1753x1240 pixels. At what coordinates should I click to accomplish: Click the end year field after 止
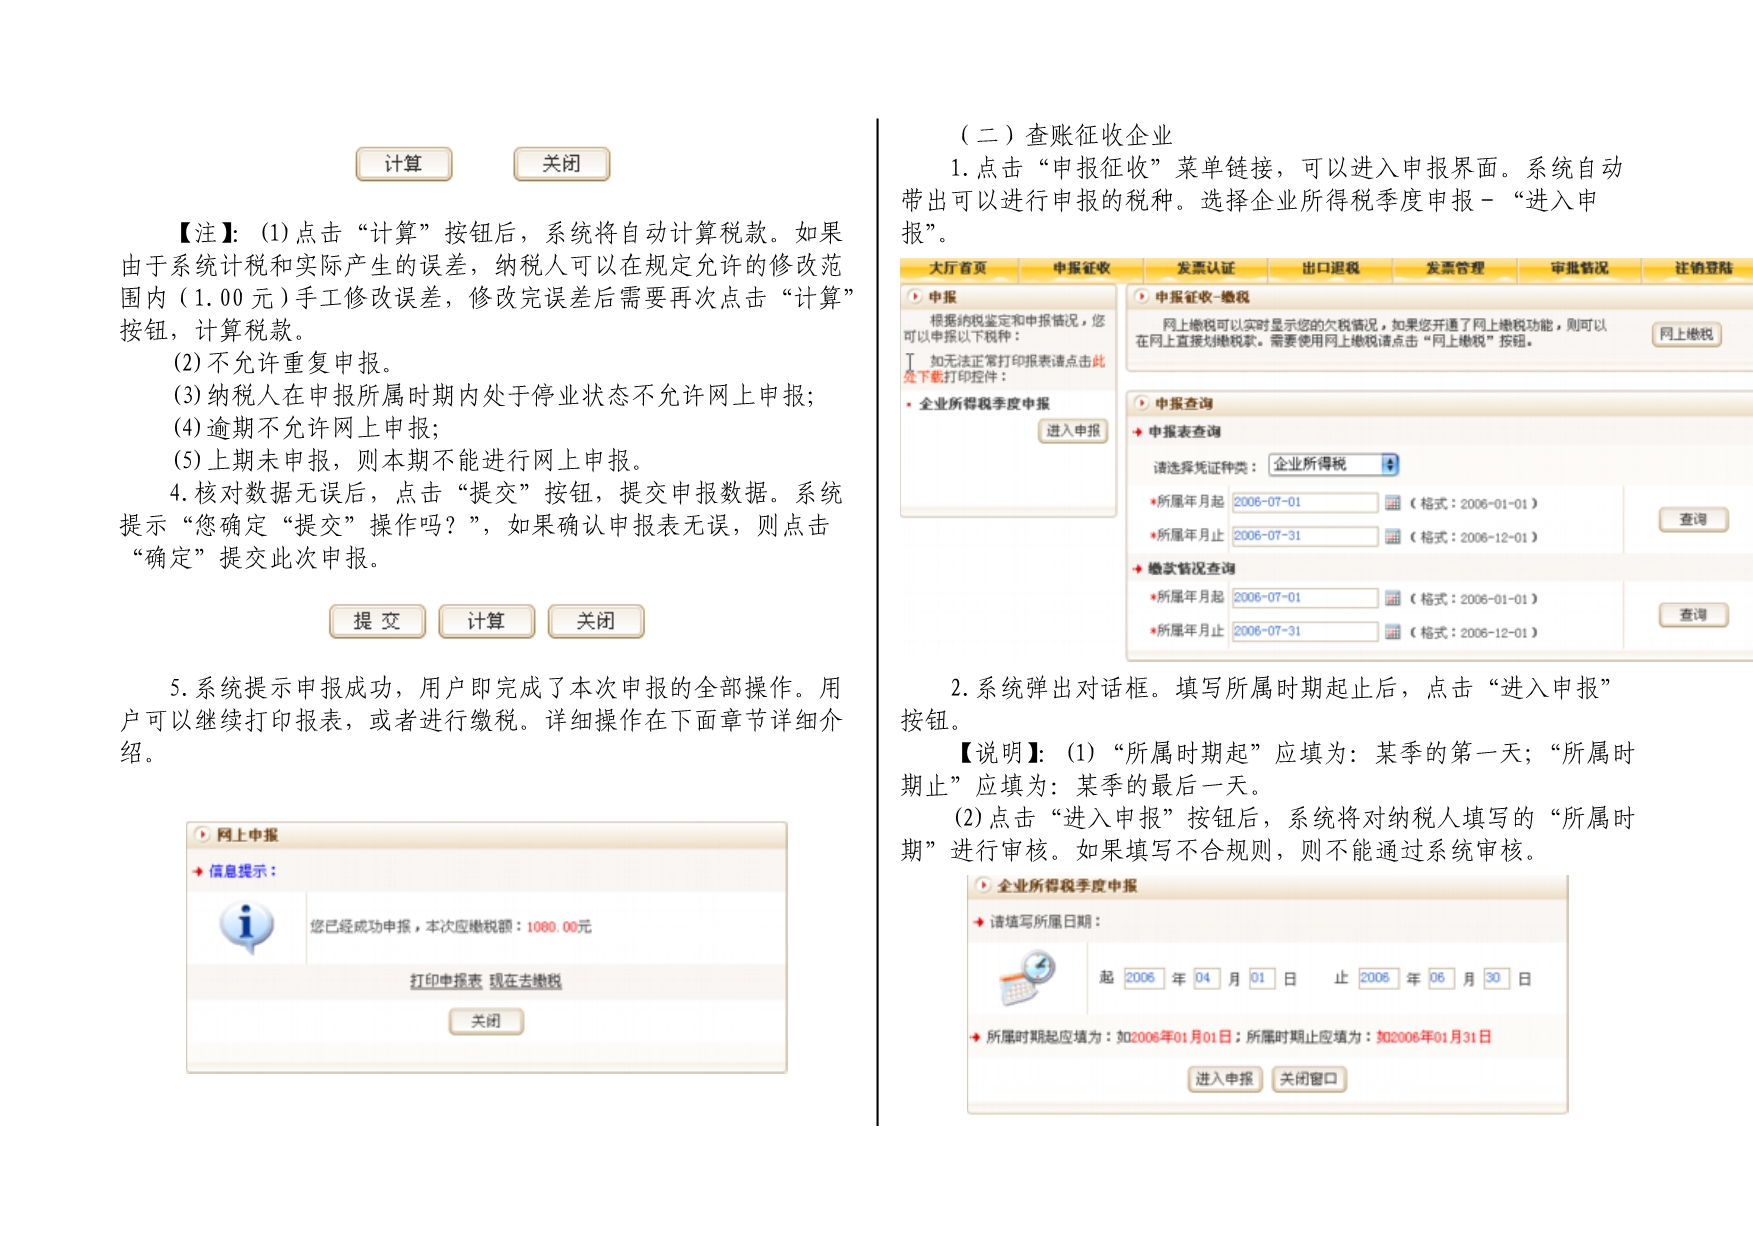pyautogui.click(x=1378, y=978)
